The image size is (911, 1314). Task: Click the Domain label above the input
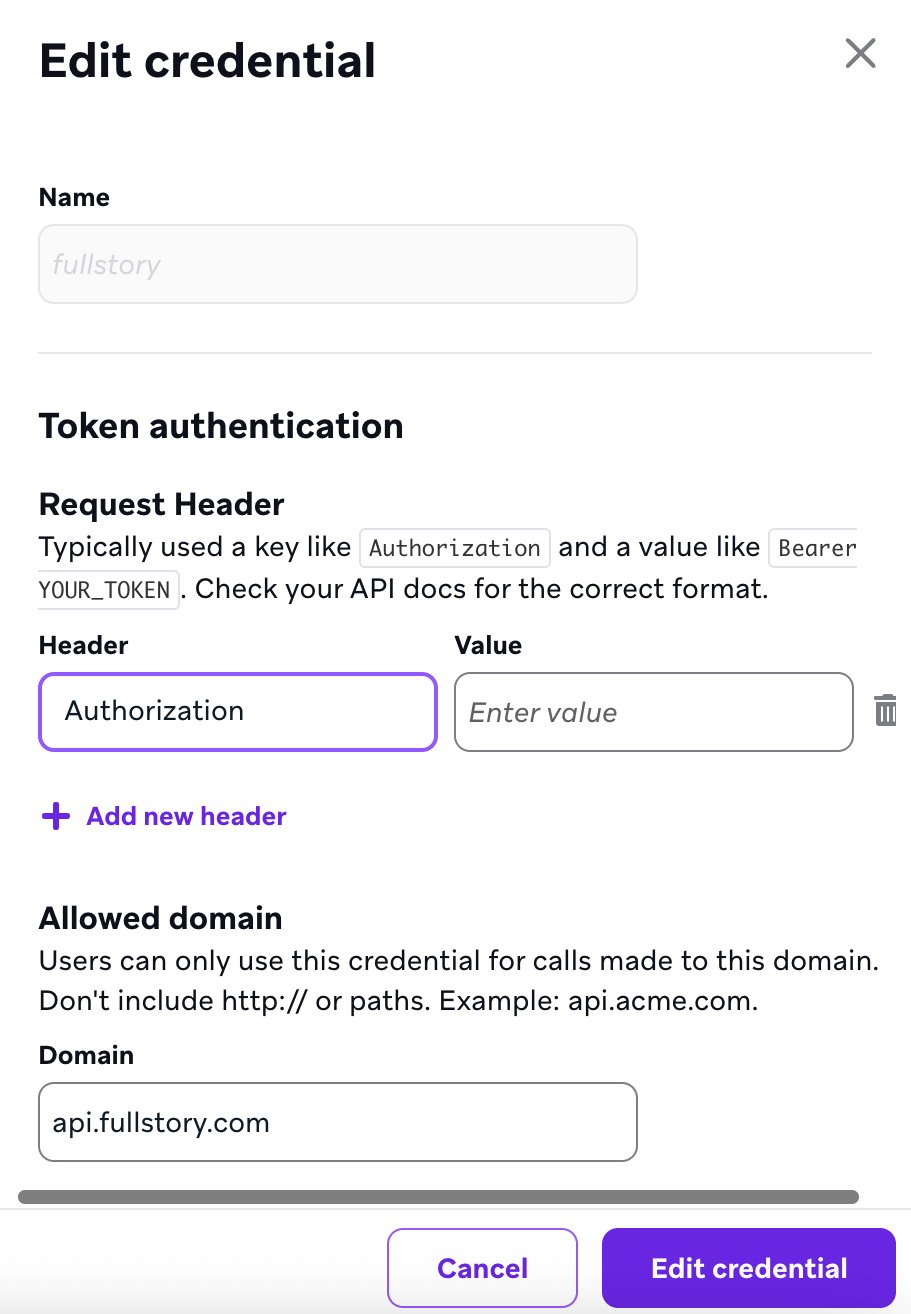[x=86, y=1055]
